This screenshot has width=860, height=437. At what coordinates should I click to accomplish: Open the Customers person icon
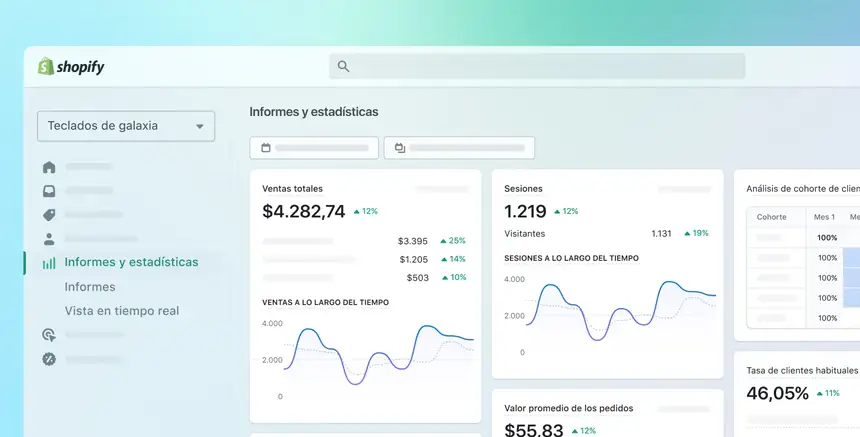click(49, 239)
